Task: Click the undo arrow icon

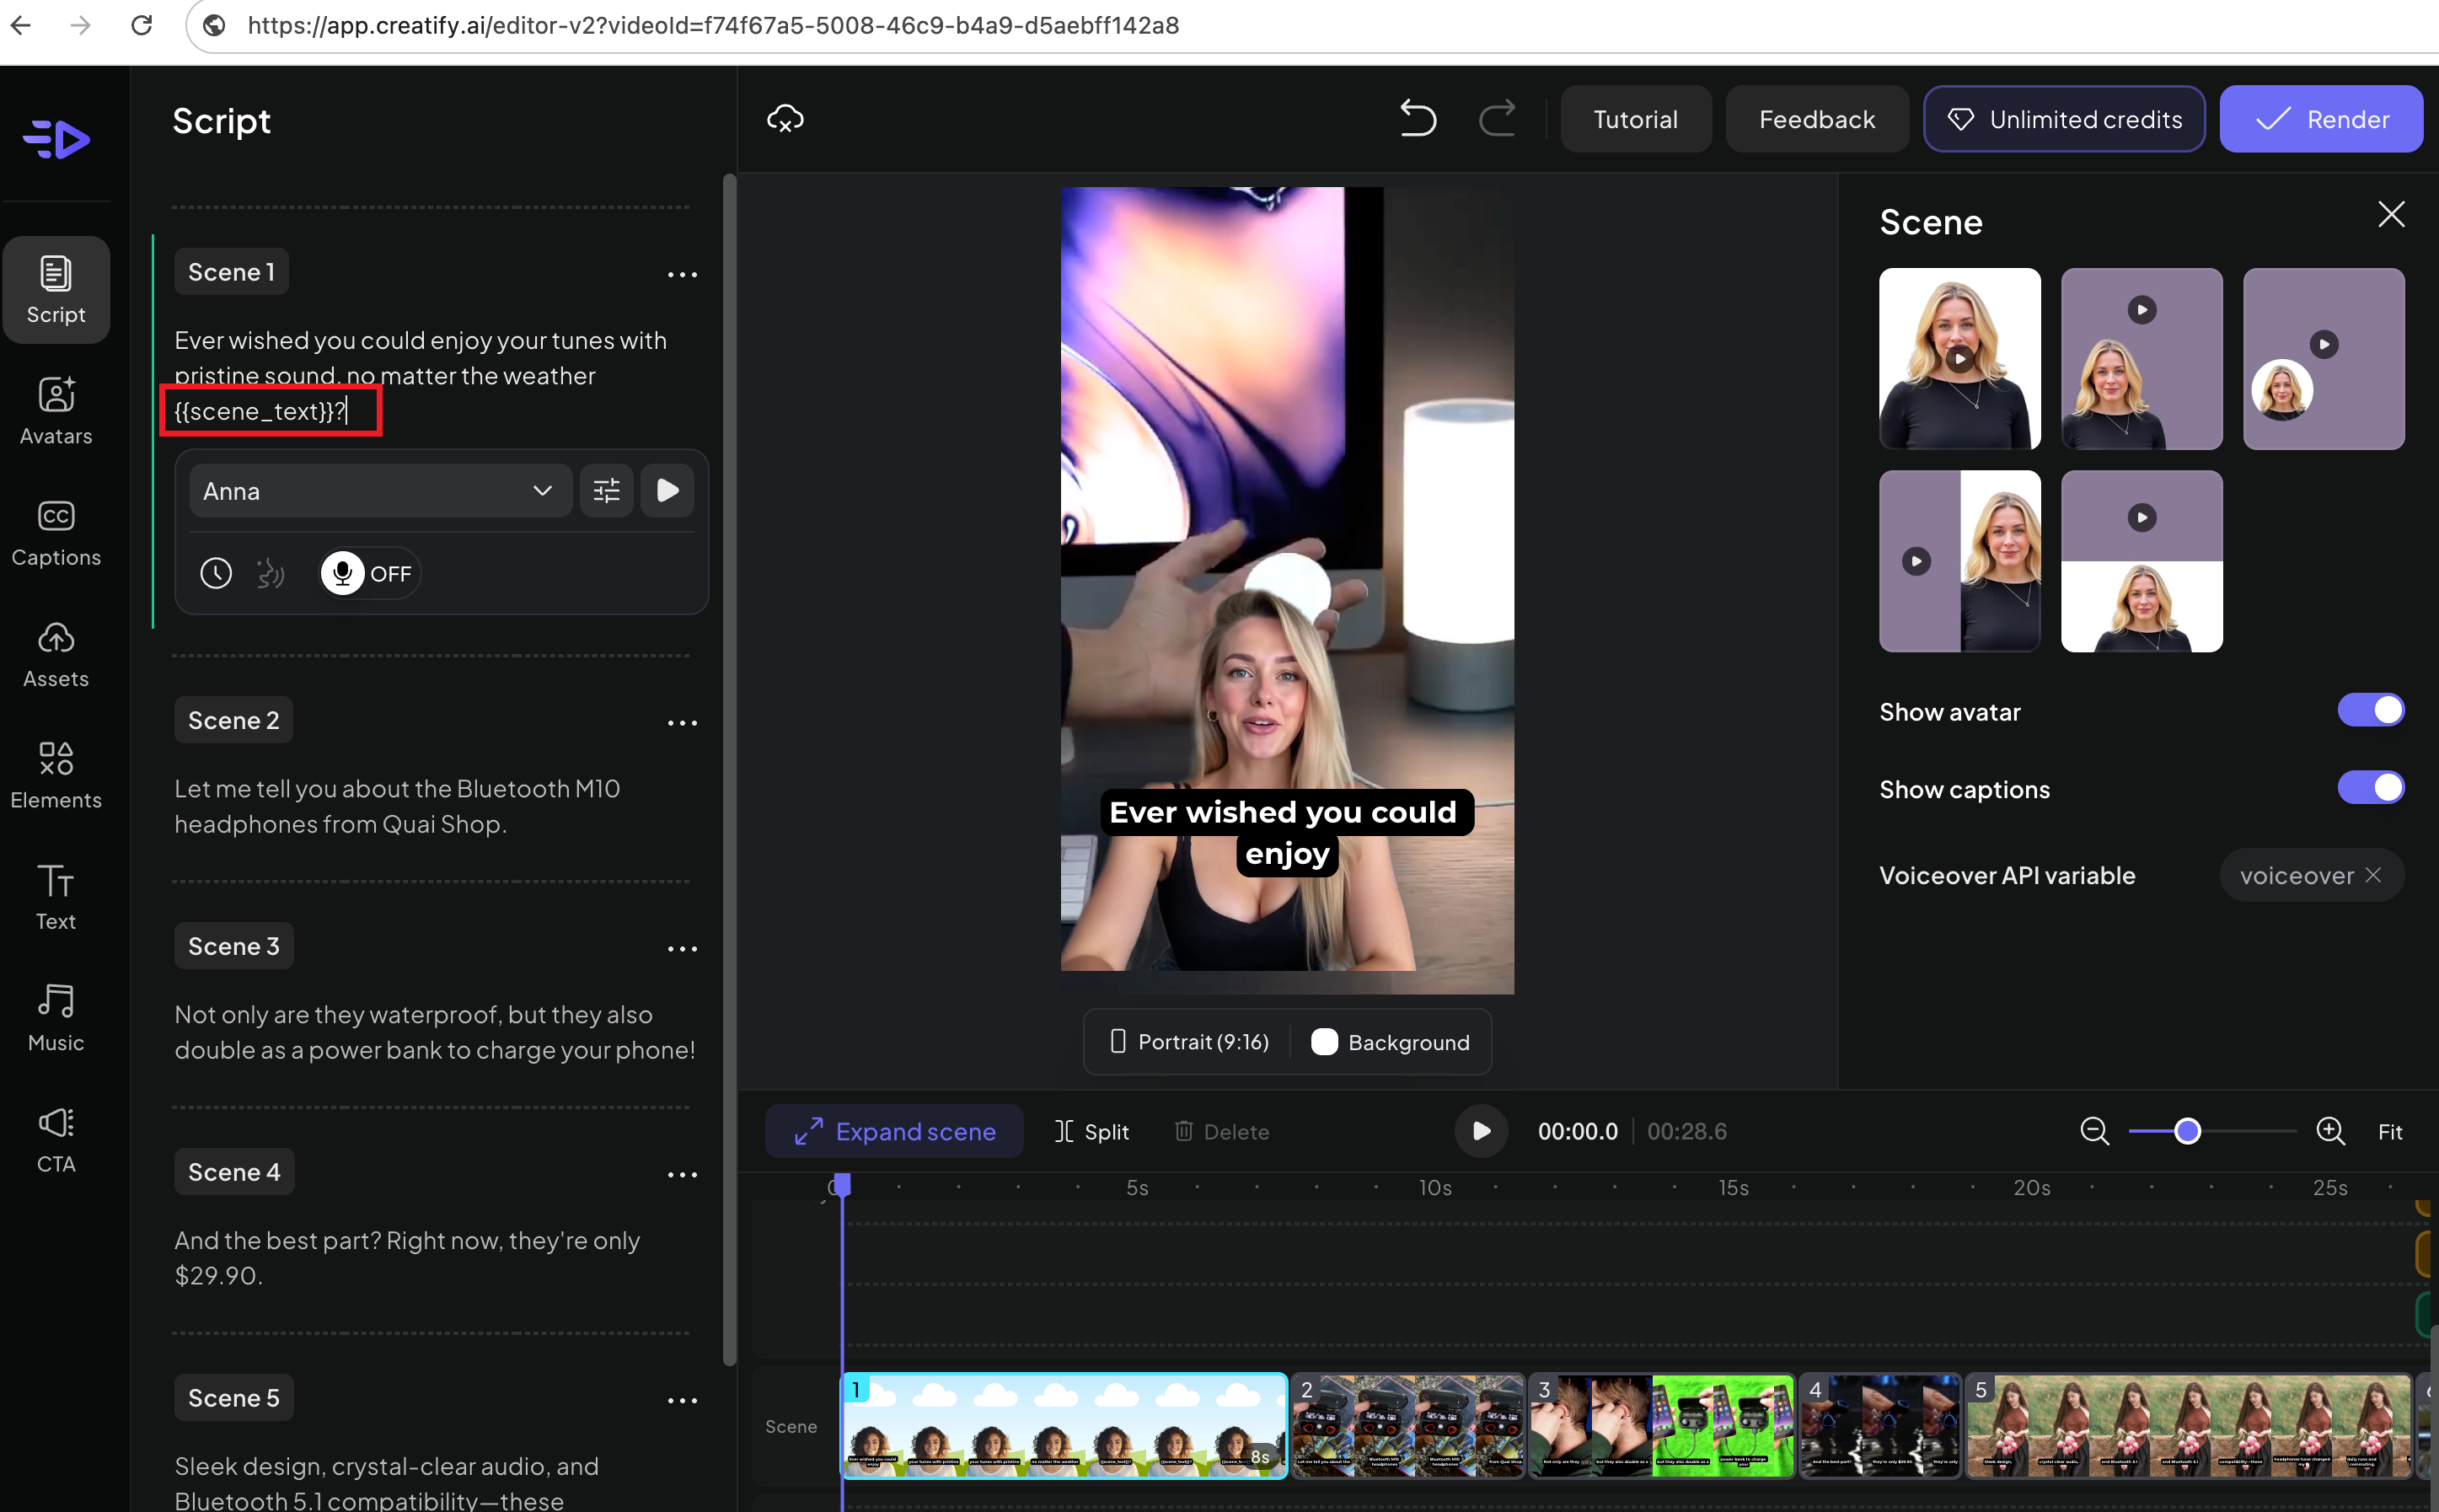Action: 1417,119
